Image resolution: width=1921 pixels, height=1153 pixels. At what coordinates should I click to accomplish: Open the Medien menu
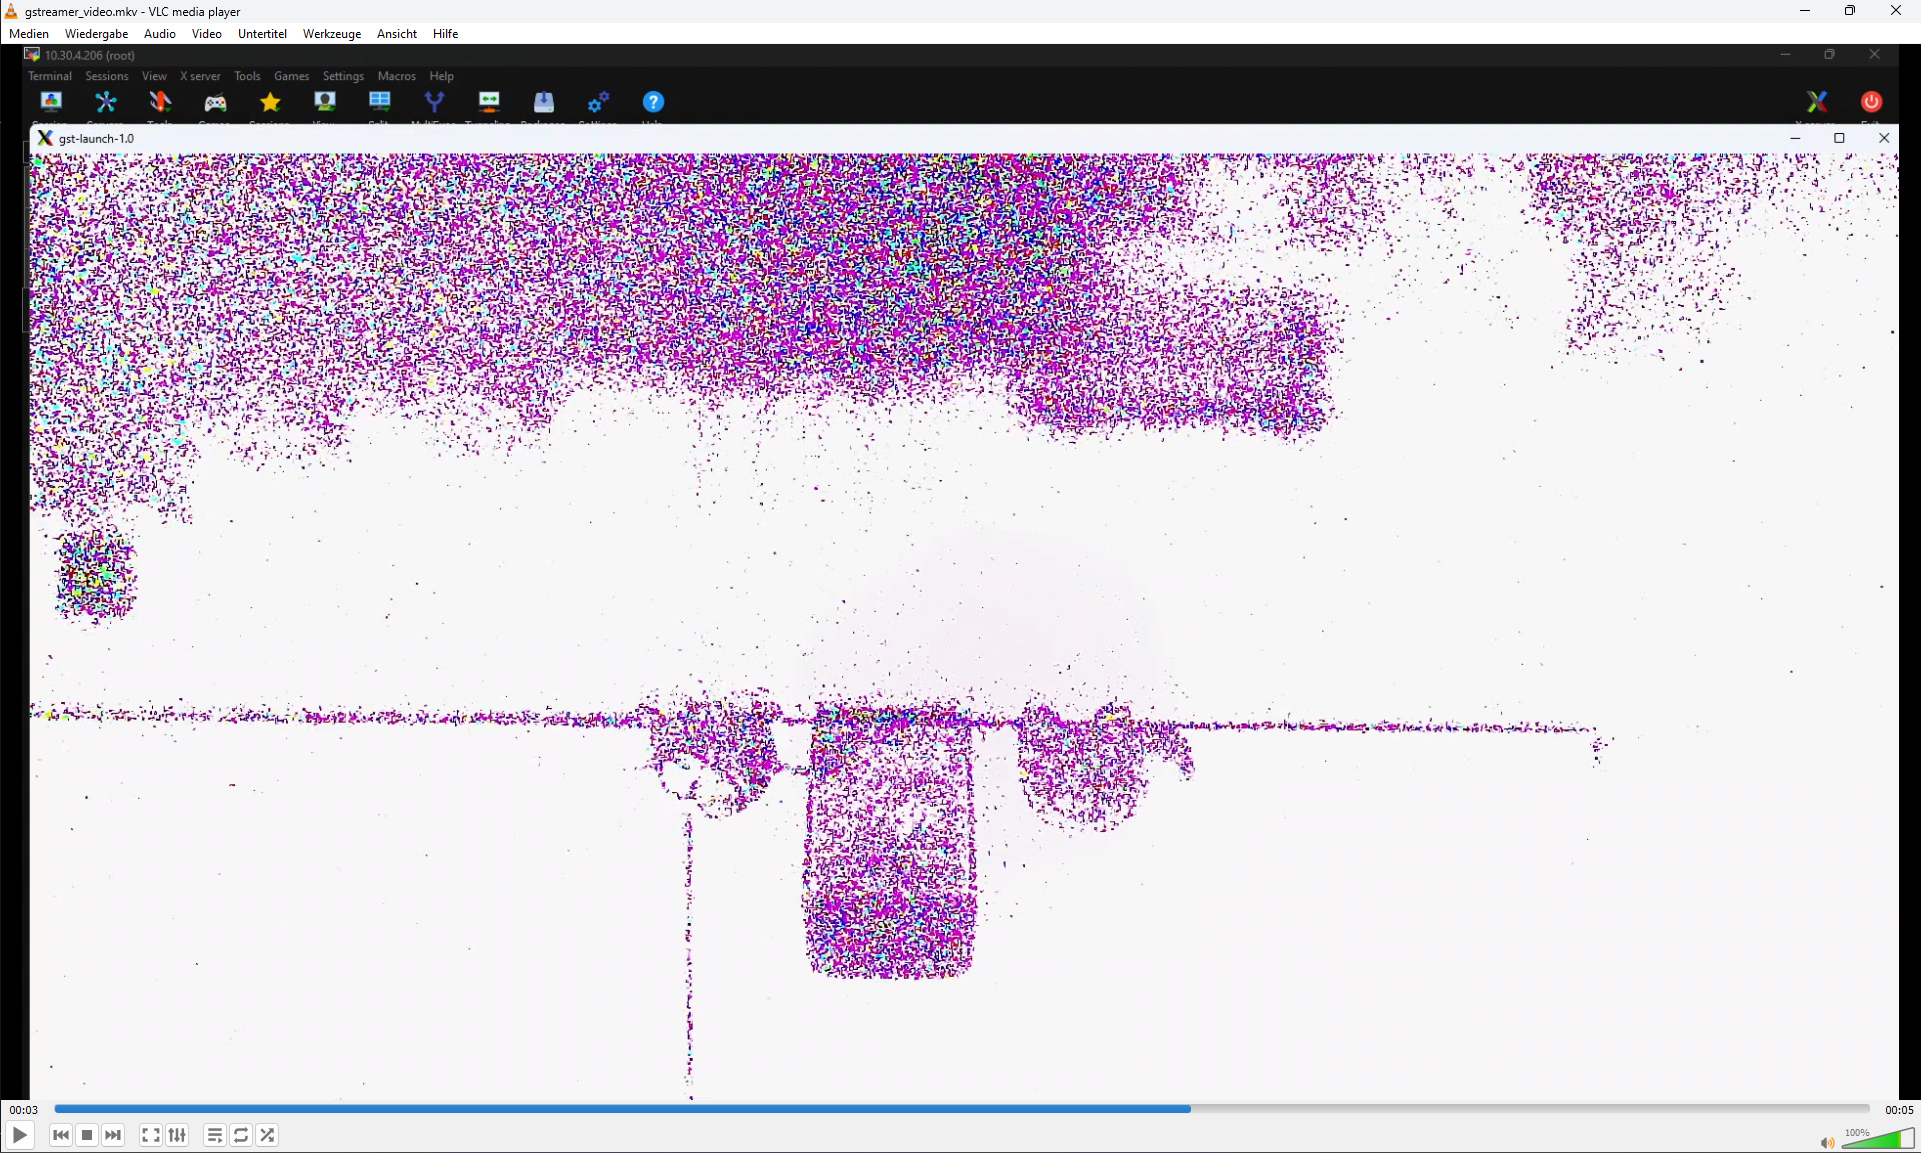point(29,33)
